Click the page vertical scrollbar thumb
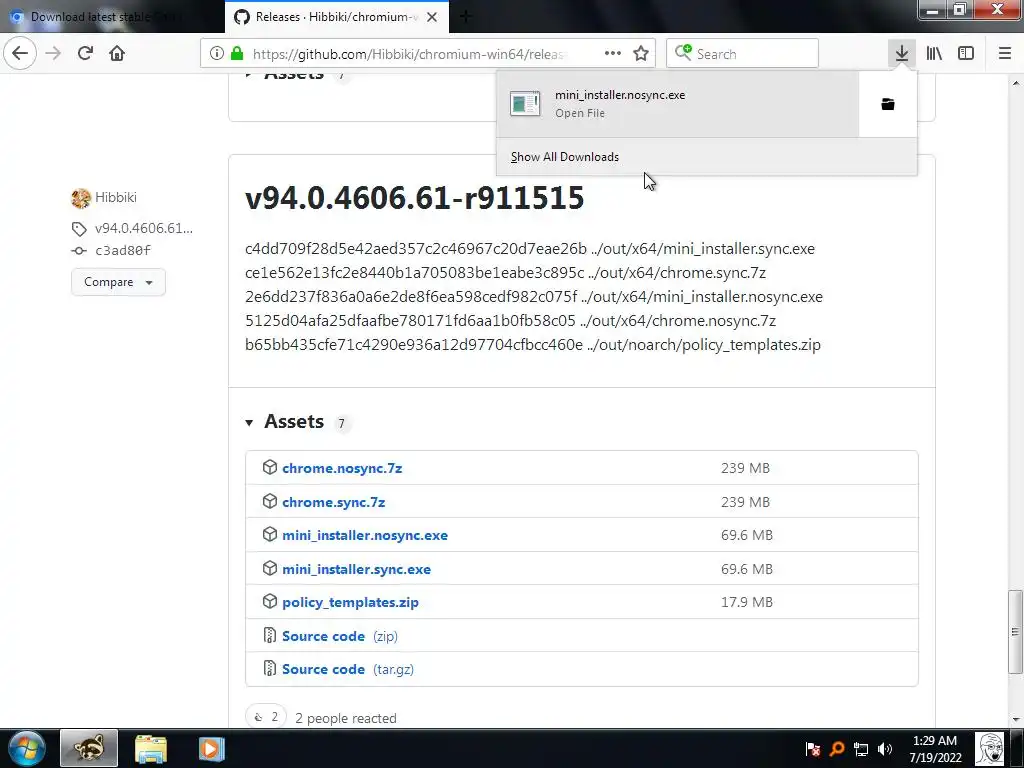This screenshot has height=768, width=1024. [x=1015, y=632]
